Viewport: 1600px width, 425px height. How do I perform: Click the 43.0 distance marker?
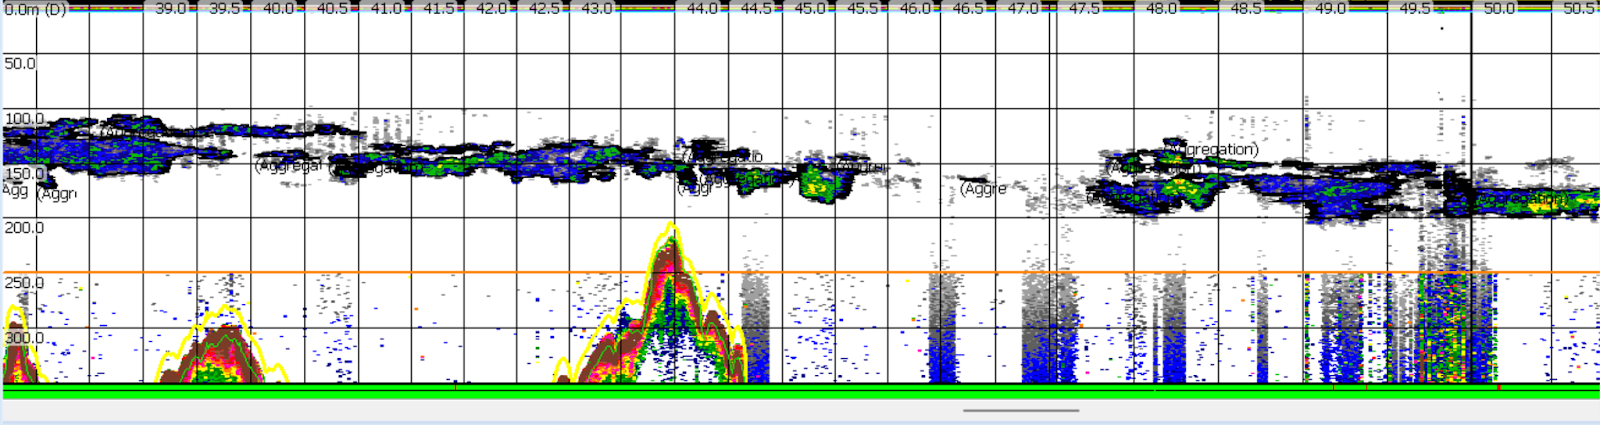click(x=597, y=8)
